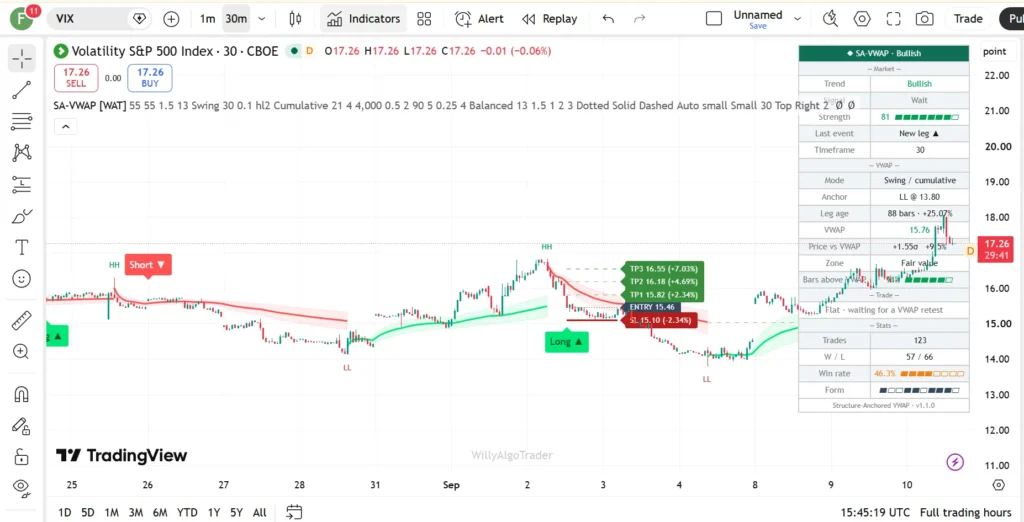
Task: Click the 17.26 current price label
Action: (x=995, y=250)
